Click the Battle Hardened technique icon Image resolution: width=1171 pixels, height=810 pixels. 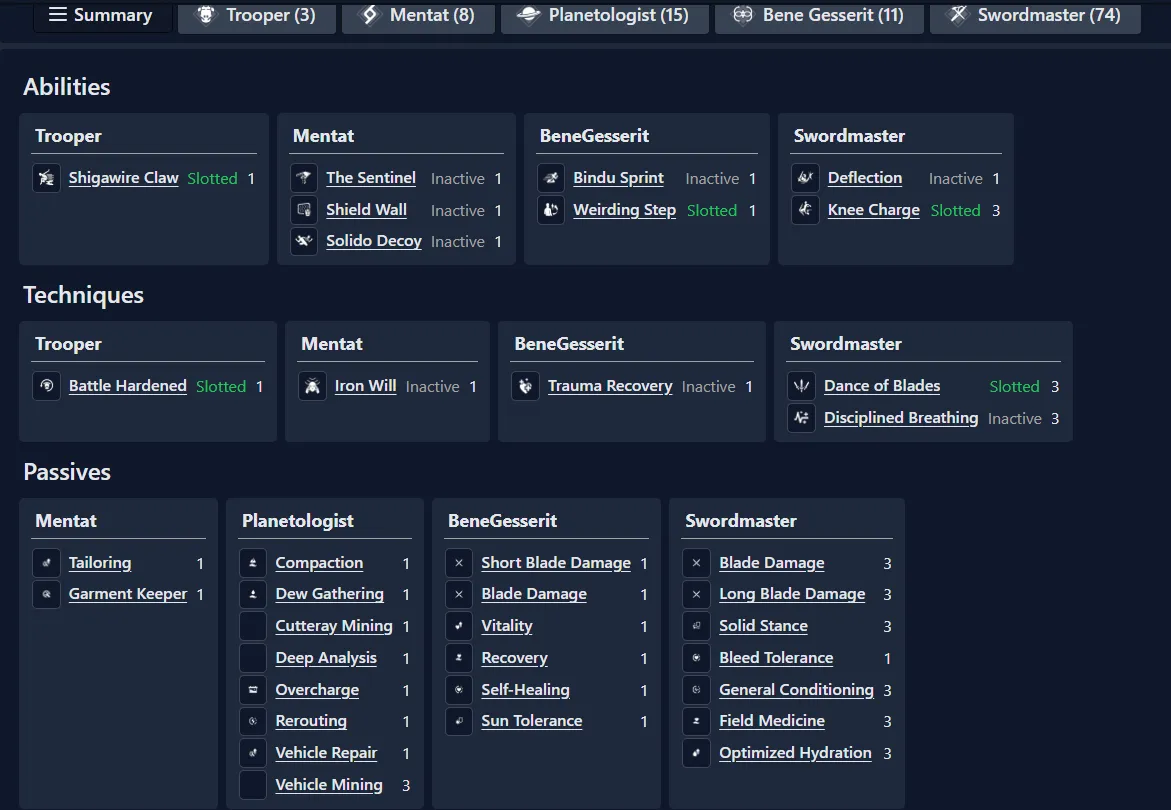pyautogui.click(x=46, y=387)
